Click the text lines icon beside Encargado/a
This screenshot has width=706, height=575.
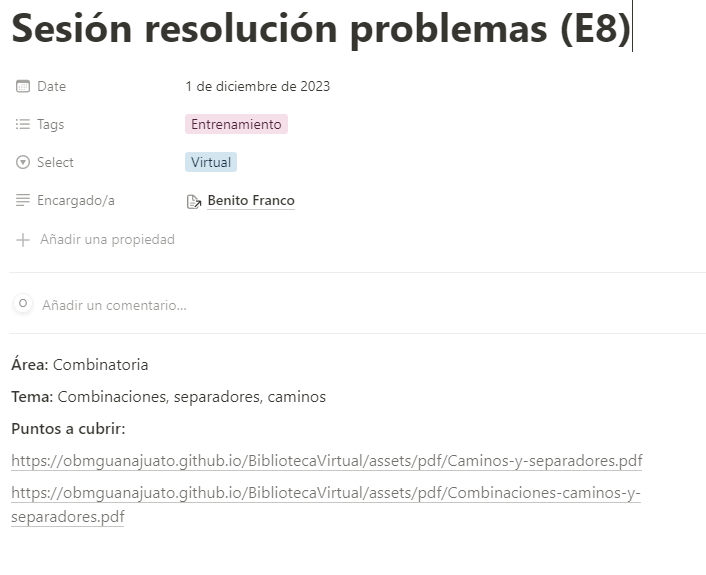[23, 200]
